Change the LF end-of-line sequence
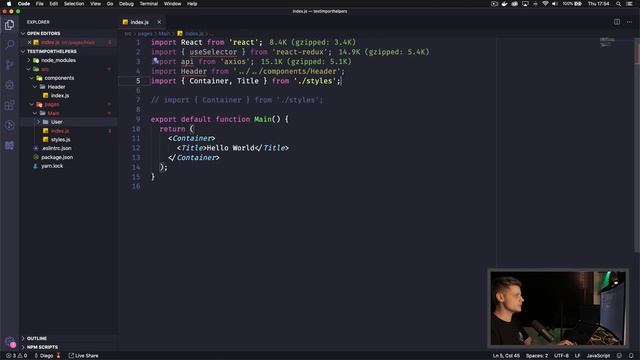 578,356
